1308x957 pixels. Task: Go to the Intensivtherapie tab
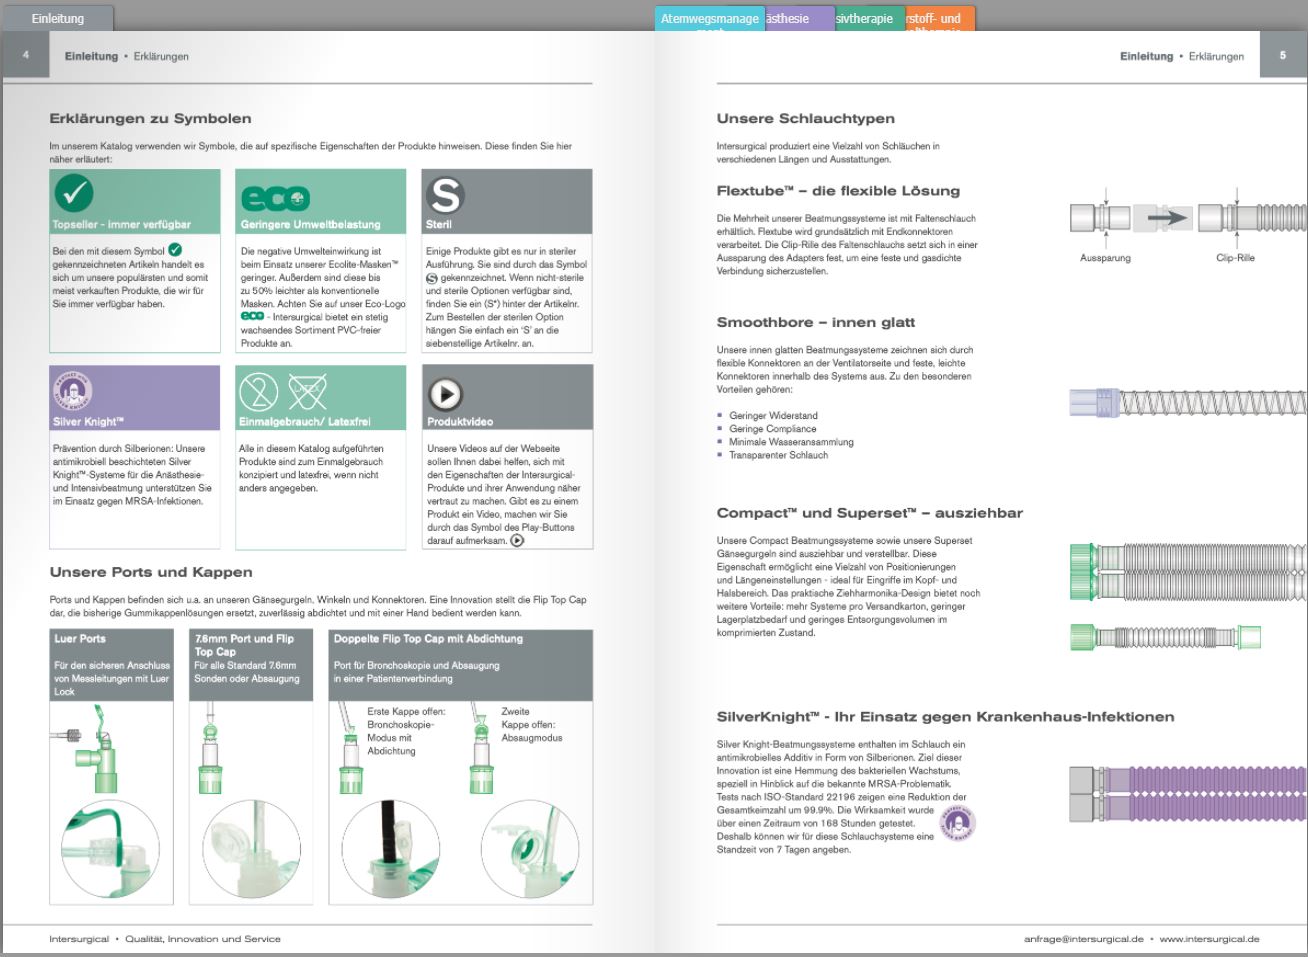pos(869,18)
